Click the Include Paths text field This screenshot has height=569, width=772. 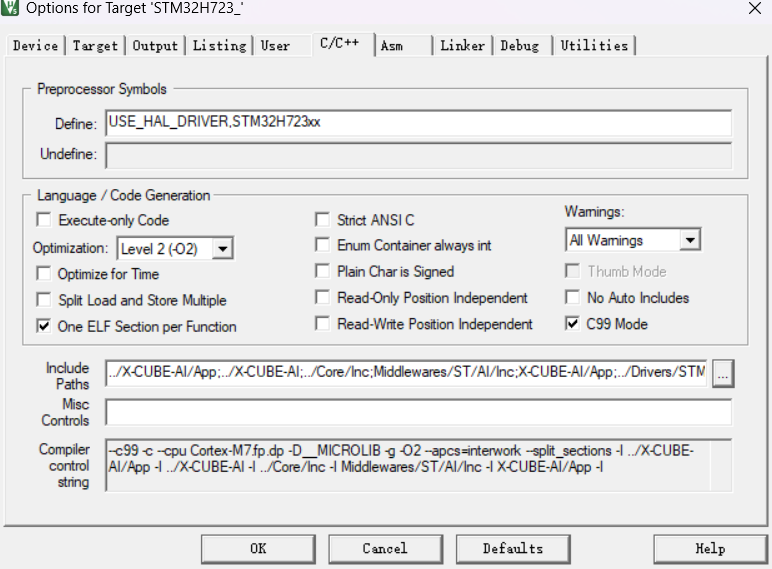[x=407, y=373]
